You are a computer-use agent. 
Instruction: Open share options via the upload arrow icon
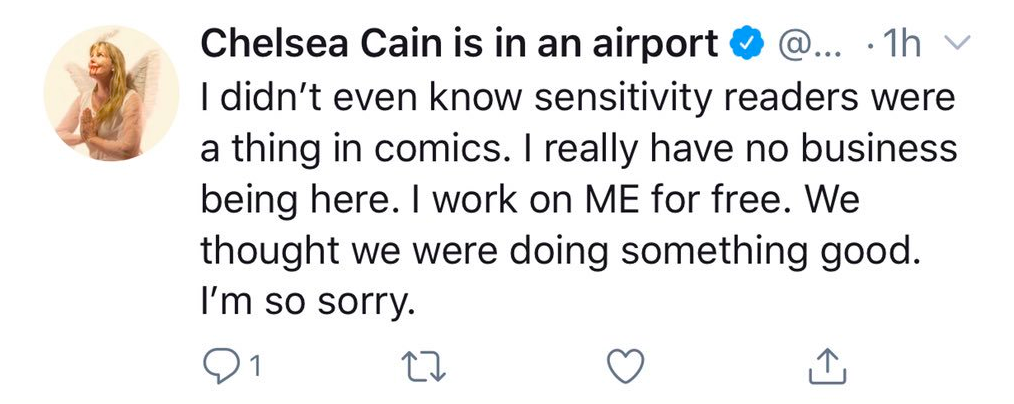828,366
